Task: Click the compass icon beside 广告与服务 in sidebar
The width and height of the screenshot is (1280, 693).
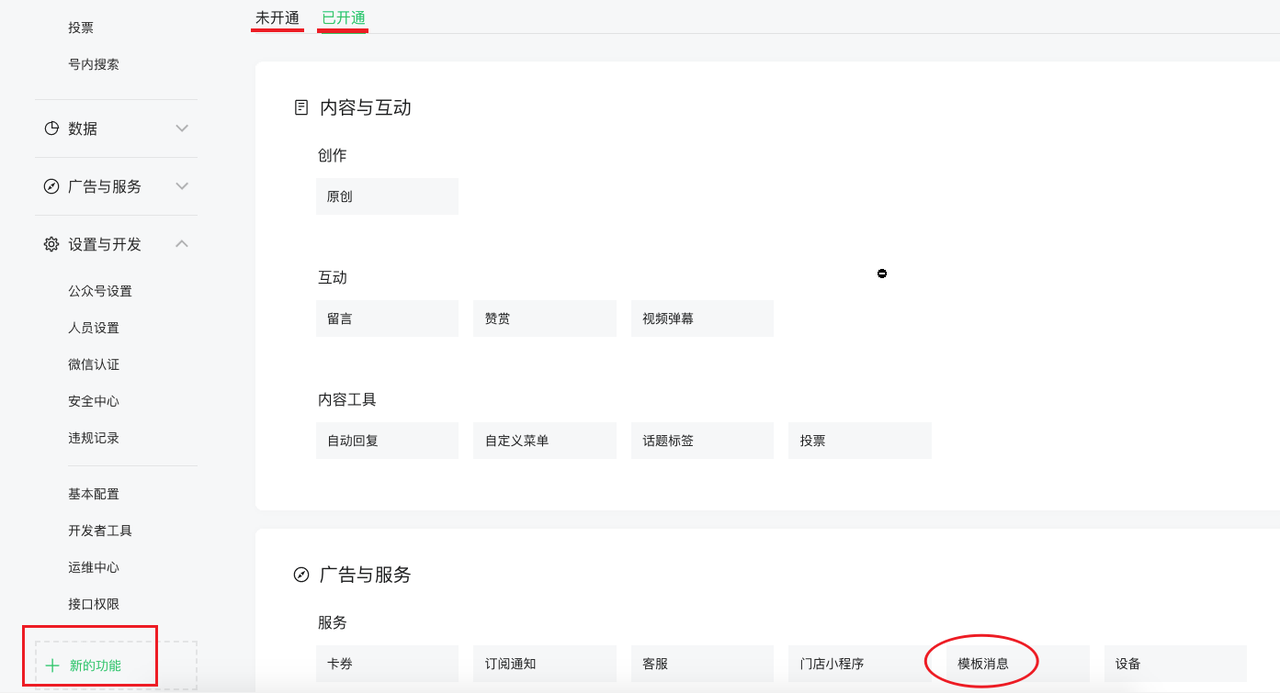Action: pos(52,187)
